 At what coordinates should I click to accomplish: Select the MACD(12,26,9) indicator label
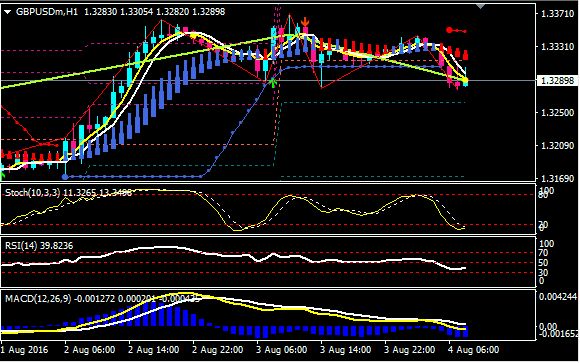38,299
